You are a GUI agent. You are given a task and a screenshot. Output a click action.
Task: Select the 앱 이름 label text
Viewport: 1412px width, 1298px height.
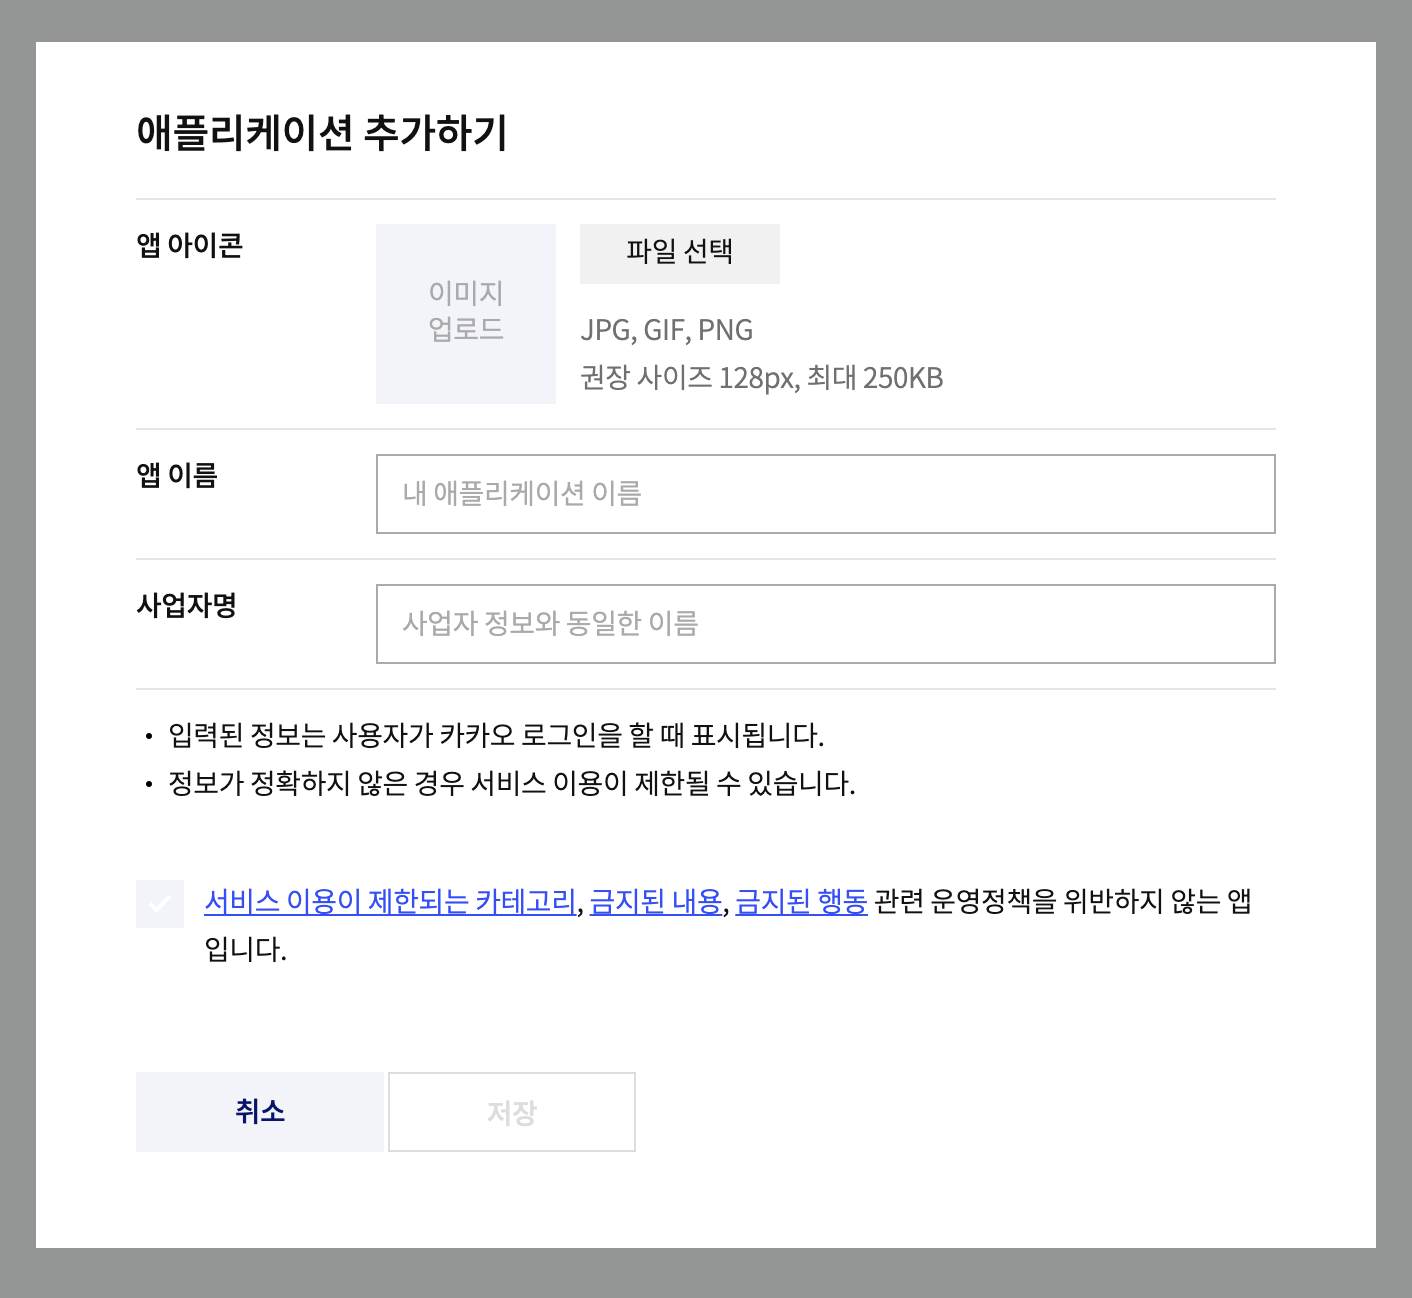pyautogui.click(x=177, y=475)
